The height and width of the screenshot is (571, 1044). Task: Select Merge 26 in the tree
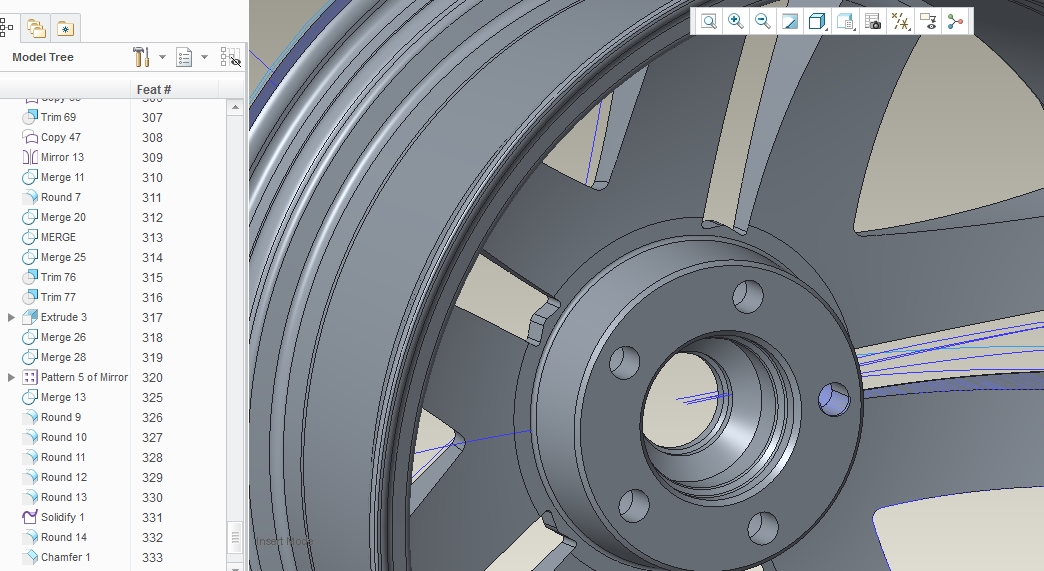(63, 337)
